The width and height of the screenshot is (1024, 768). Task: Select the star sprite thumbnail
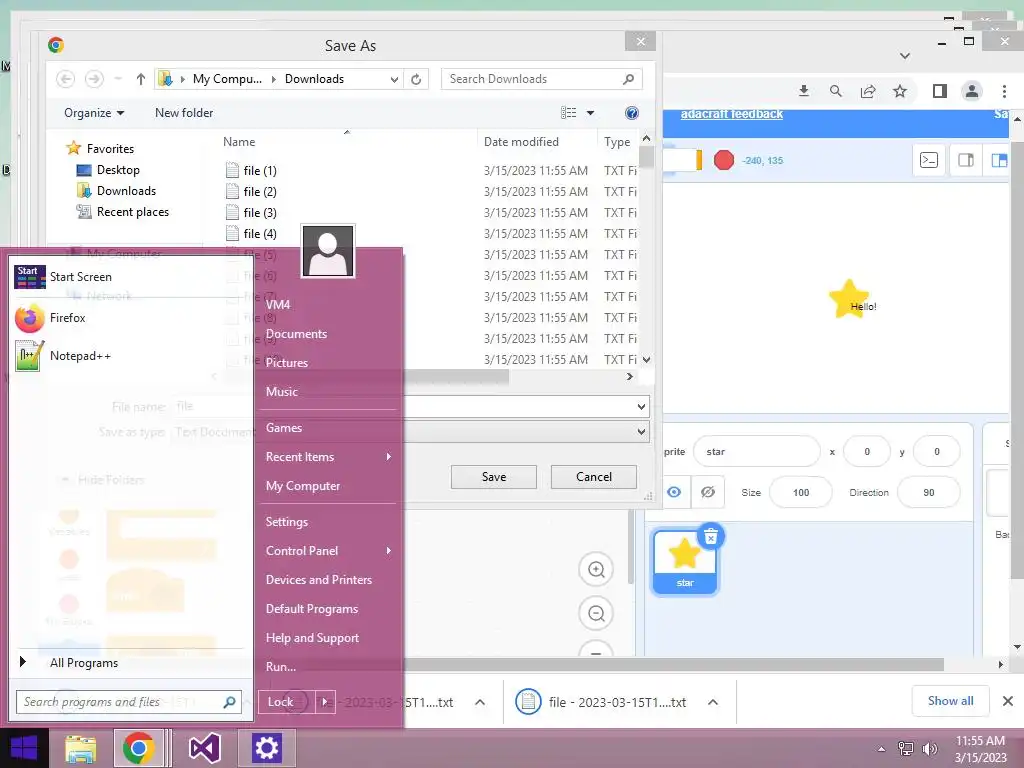coord(684,562)
